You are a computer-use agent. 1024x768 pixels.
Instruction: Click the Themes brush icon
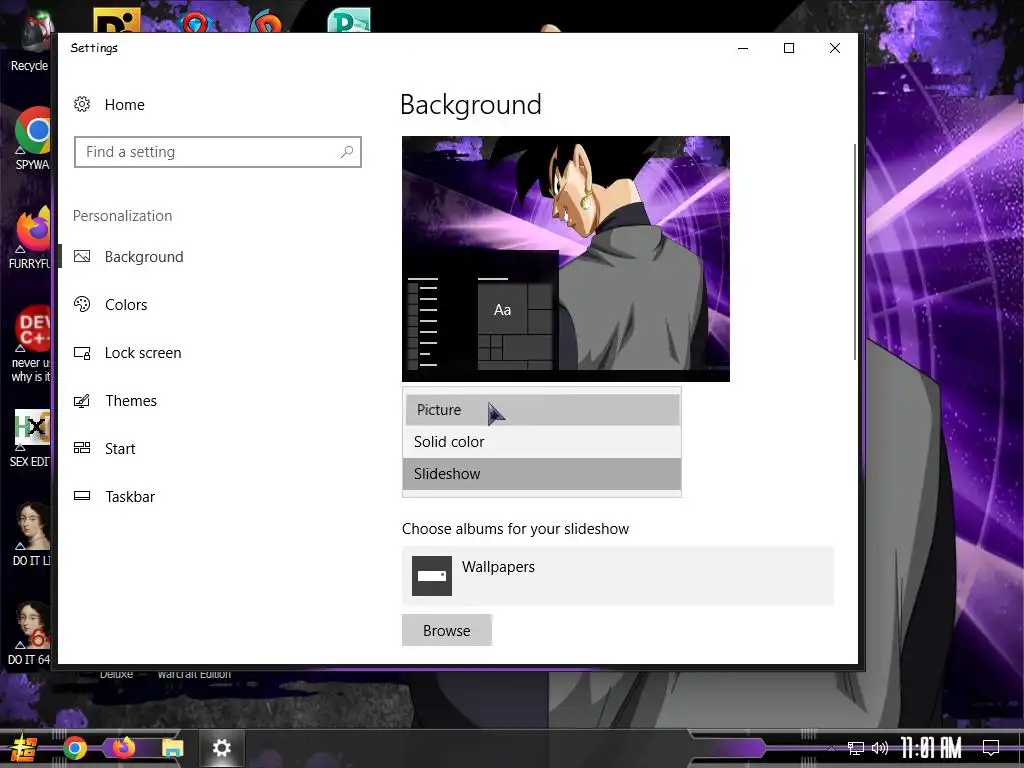click(x=82, y=401)
